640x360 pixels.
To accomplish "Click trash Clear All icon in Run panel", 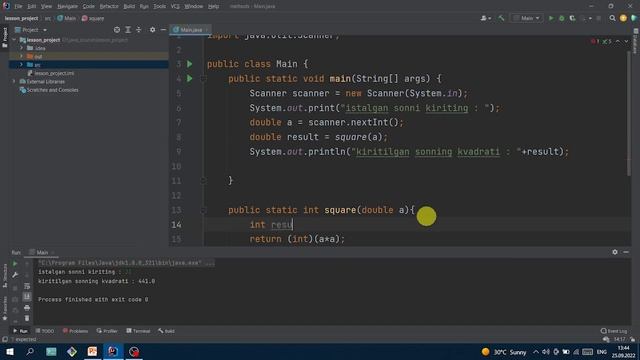I will coord(27,318).
